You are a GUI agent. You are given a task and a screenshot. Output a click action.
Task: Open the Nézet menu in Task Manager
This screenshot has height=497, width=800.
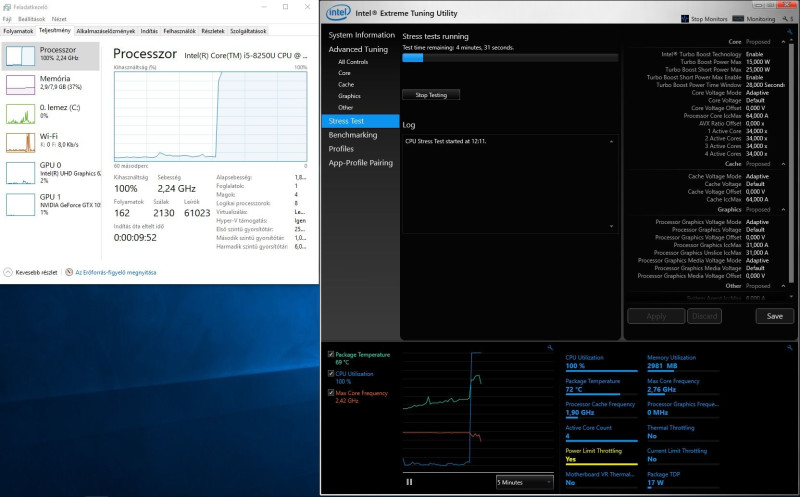coord(59,19)
